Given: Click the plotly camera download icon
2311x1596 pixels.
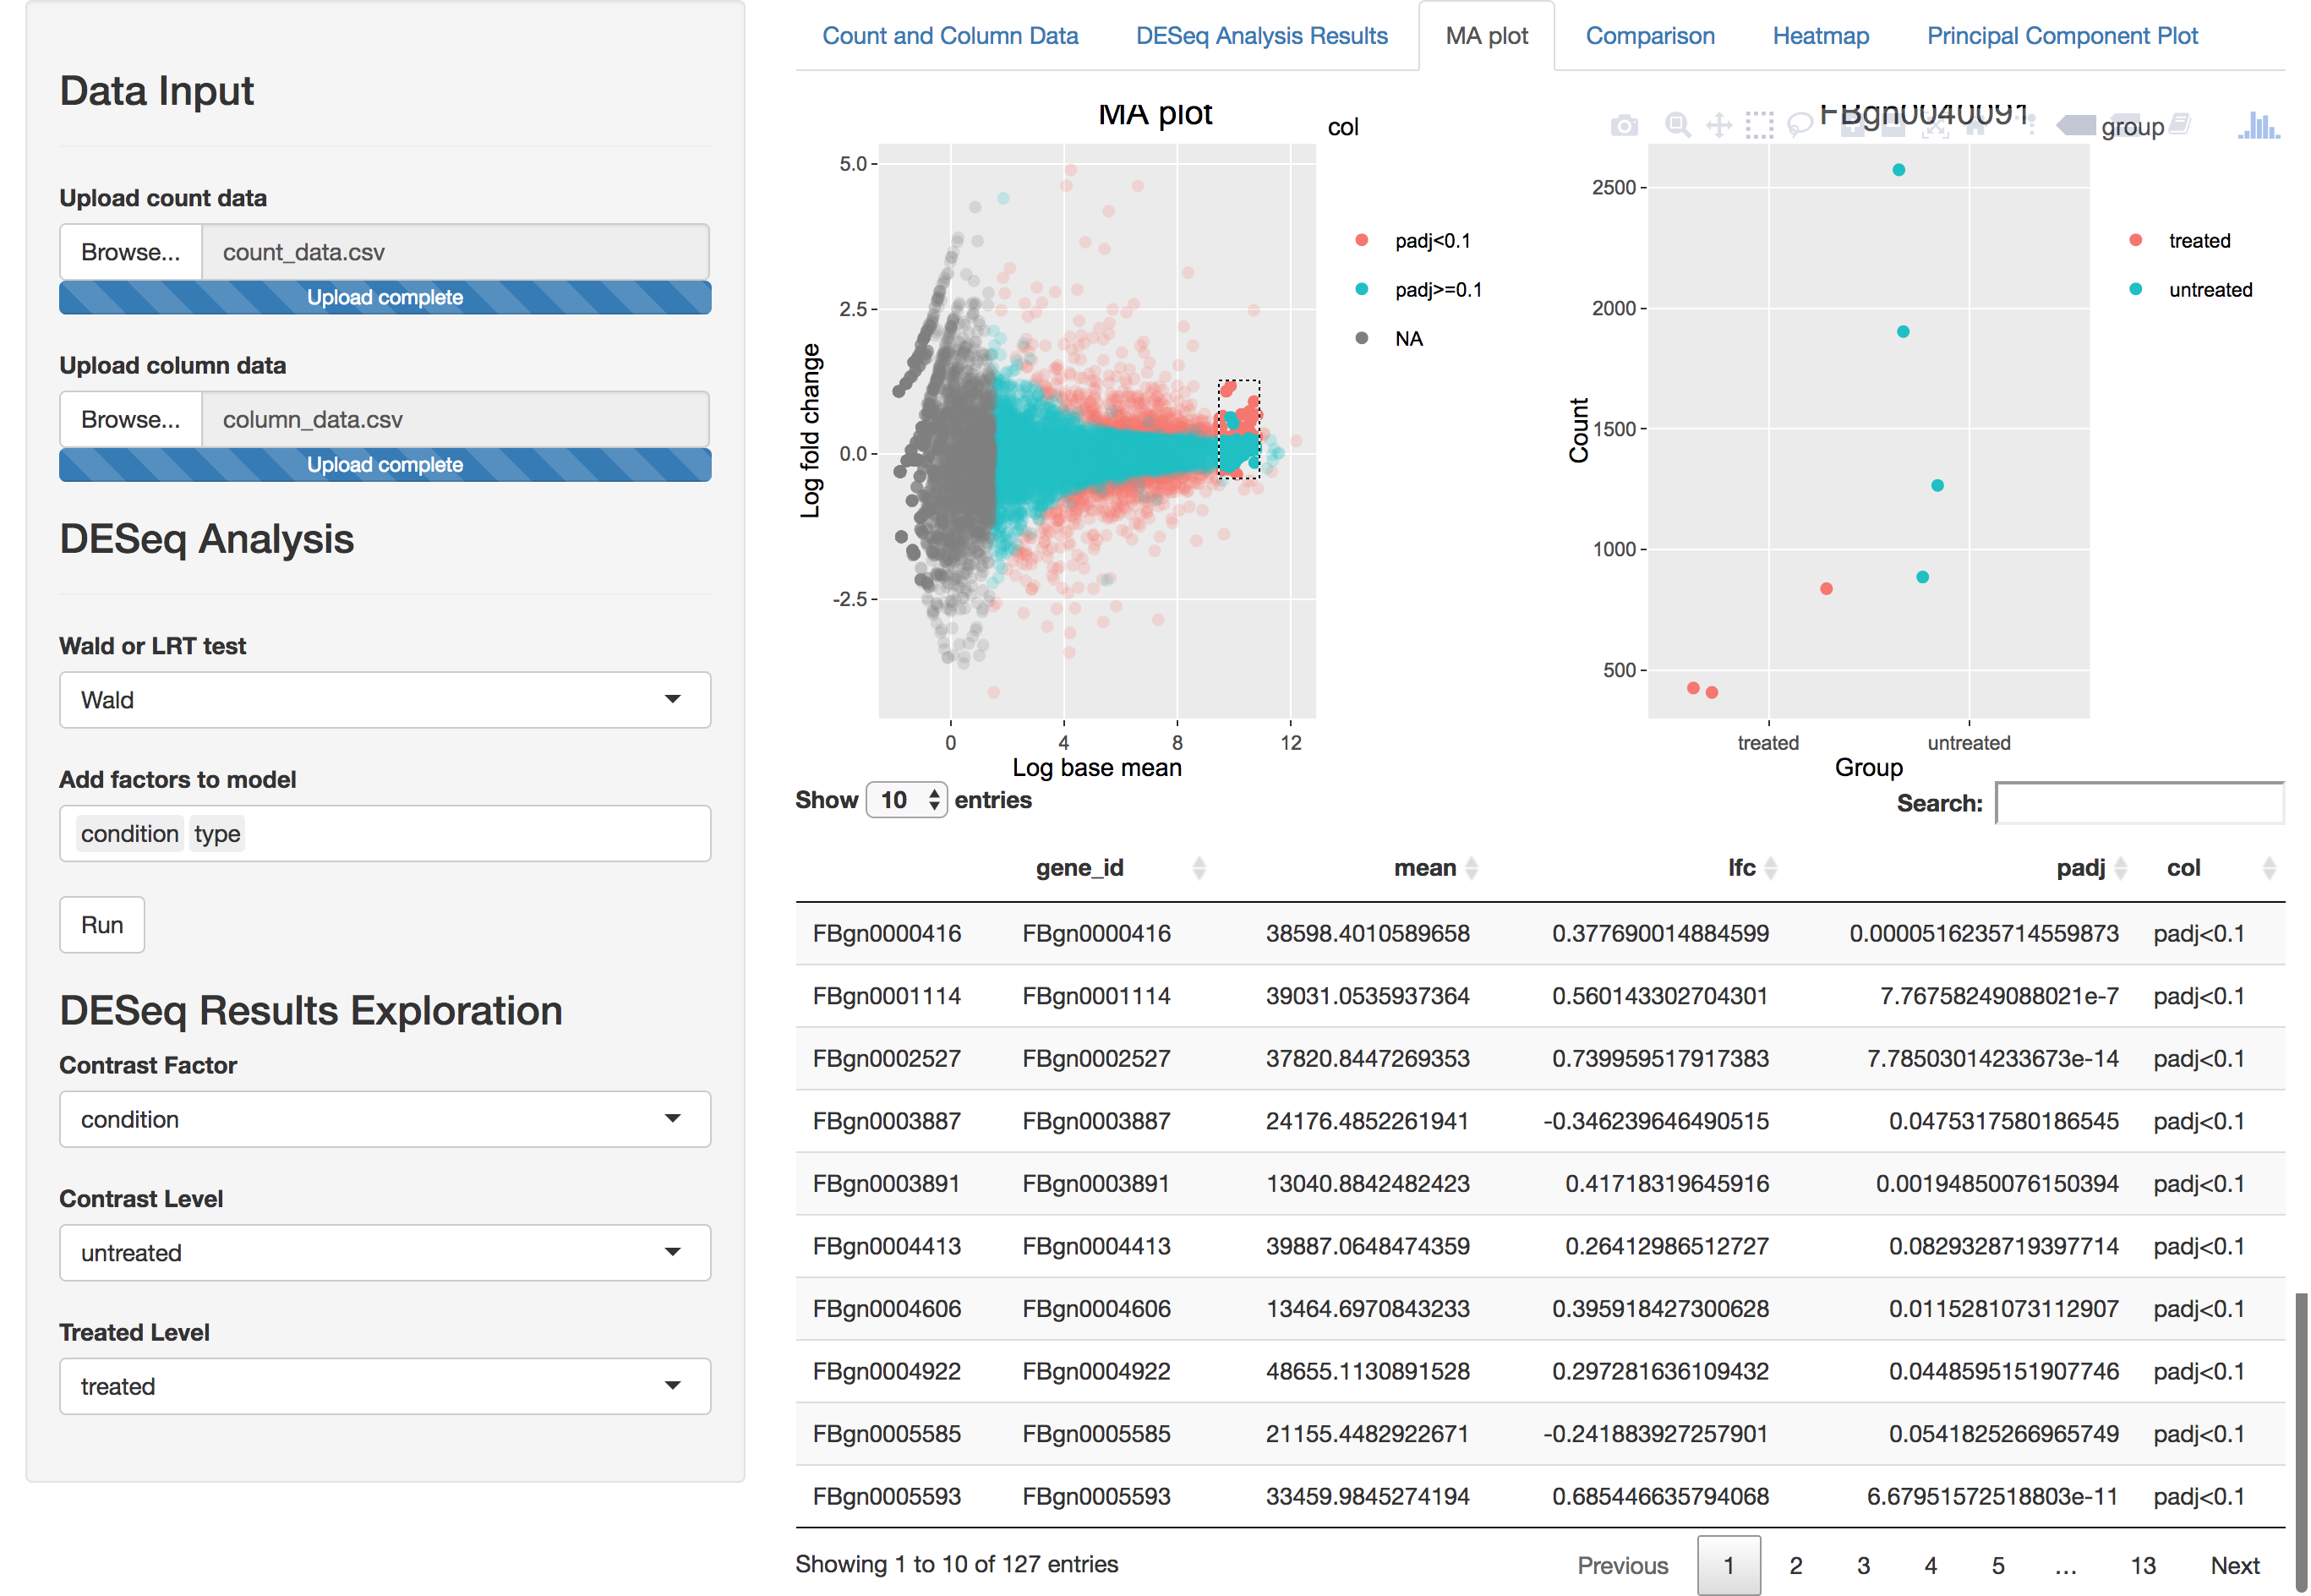Looking at the screenshot, I should [x=1623, y=125].
